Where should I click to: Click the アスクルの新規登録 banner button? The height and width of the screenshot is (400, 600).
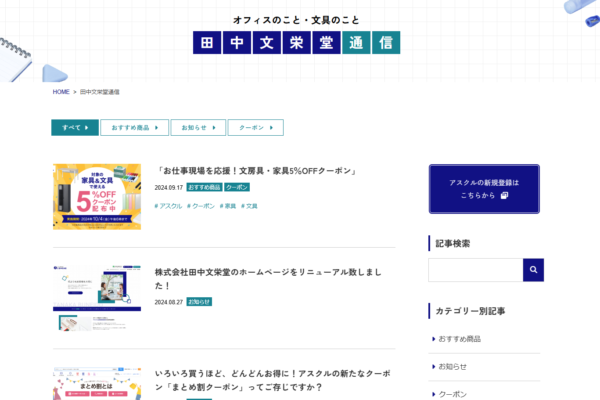pyautogui.click(x=484, y=189)
